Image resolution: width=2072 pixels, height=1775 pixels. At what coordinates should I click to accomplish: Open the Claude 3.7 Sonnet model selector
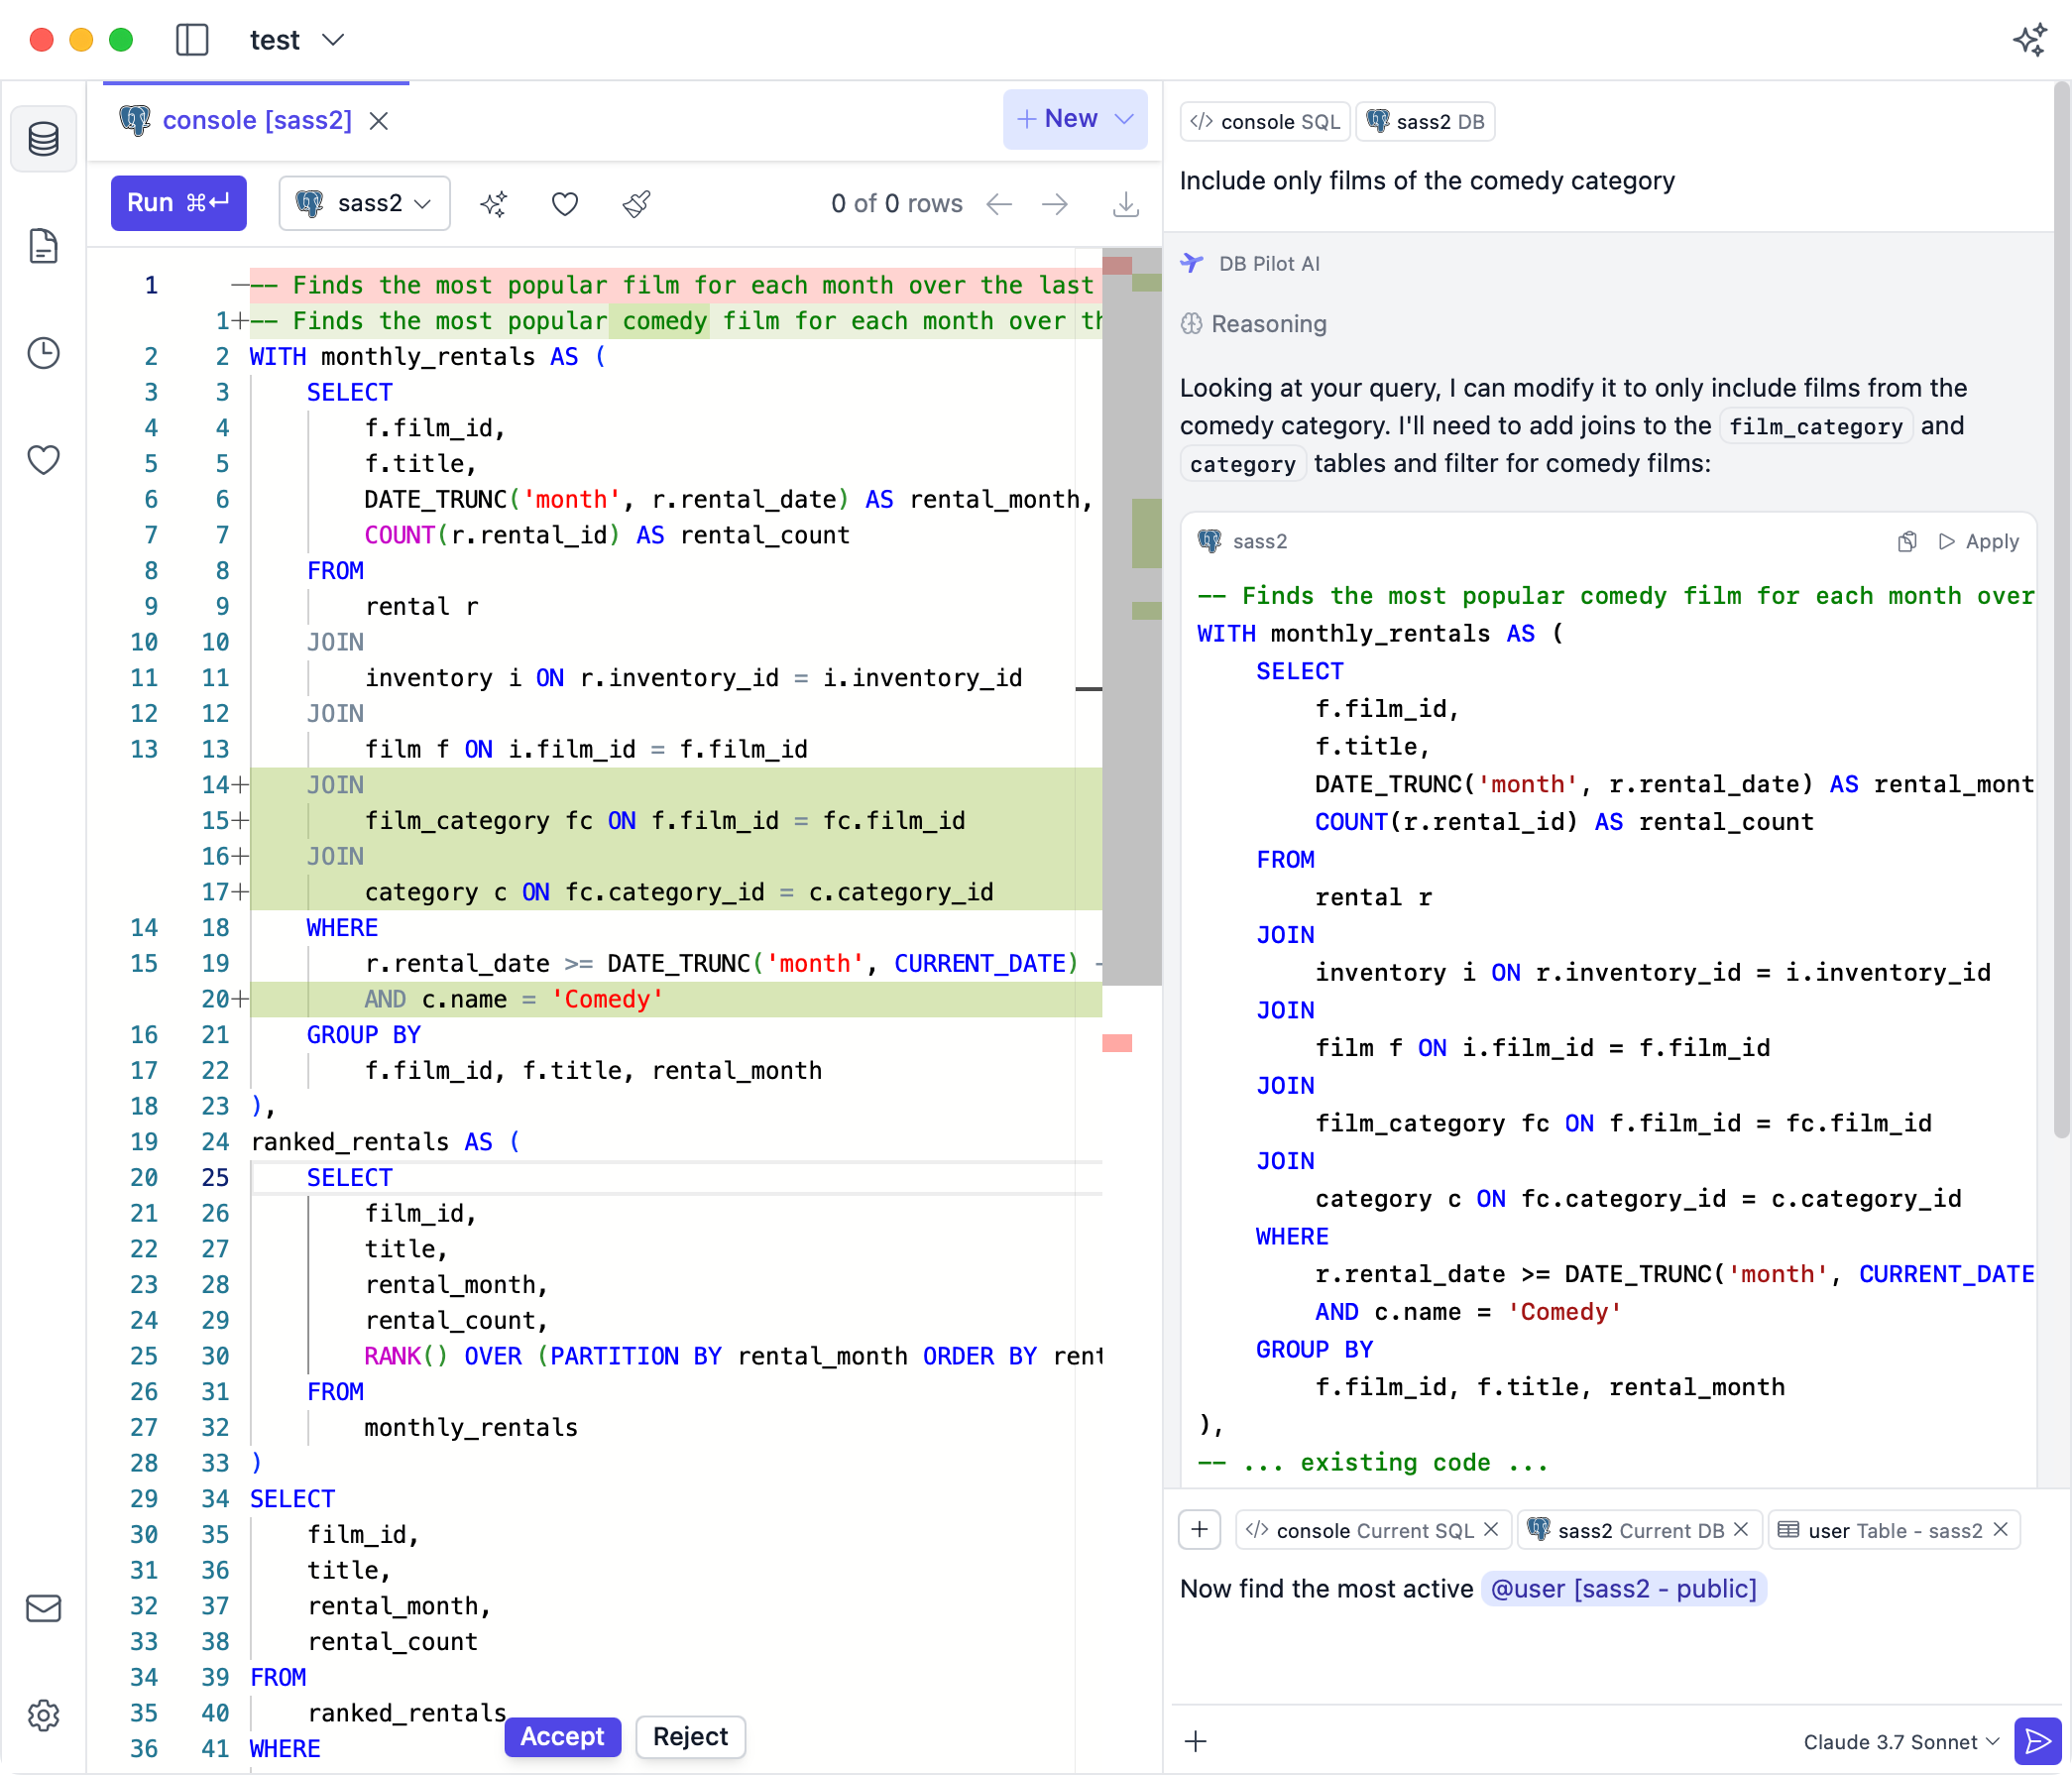pyautogui.click(x=1900, y=1741)
